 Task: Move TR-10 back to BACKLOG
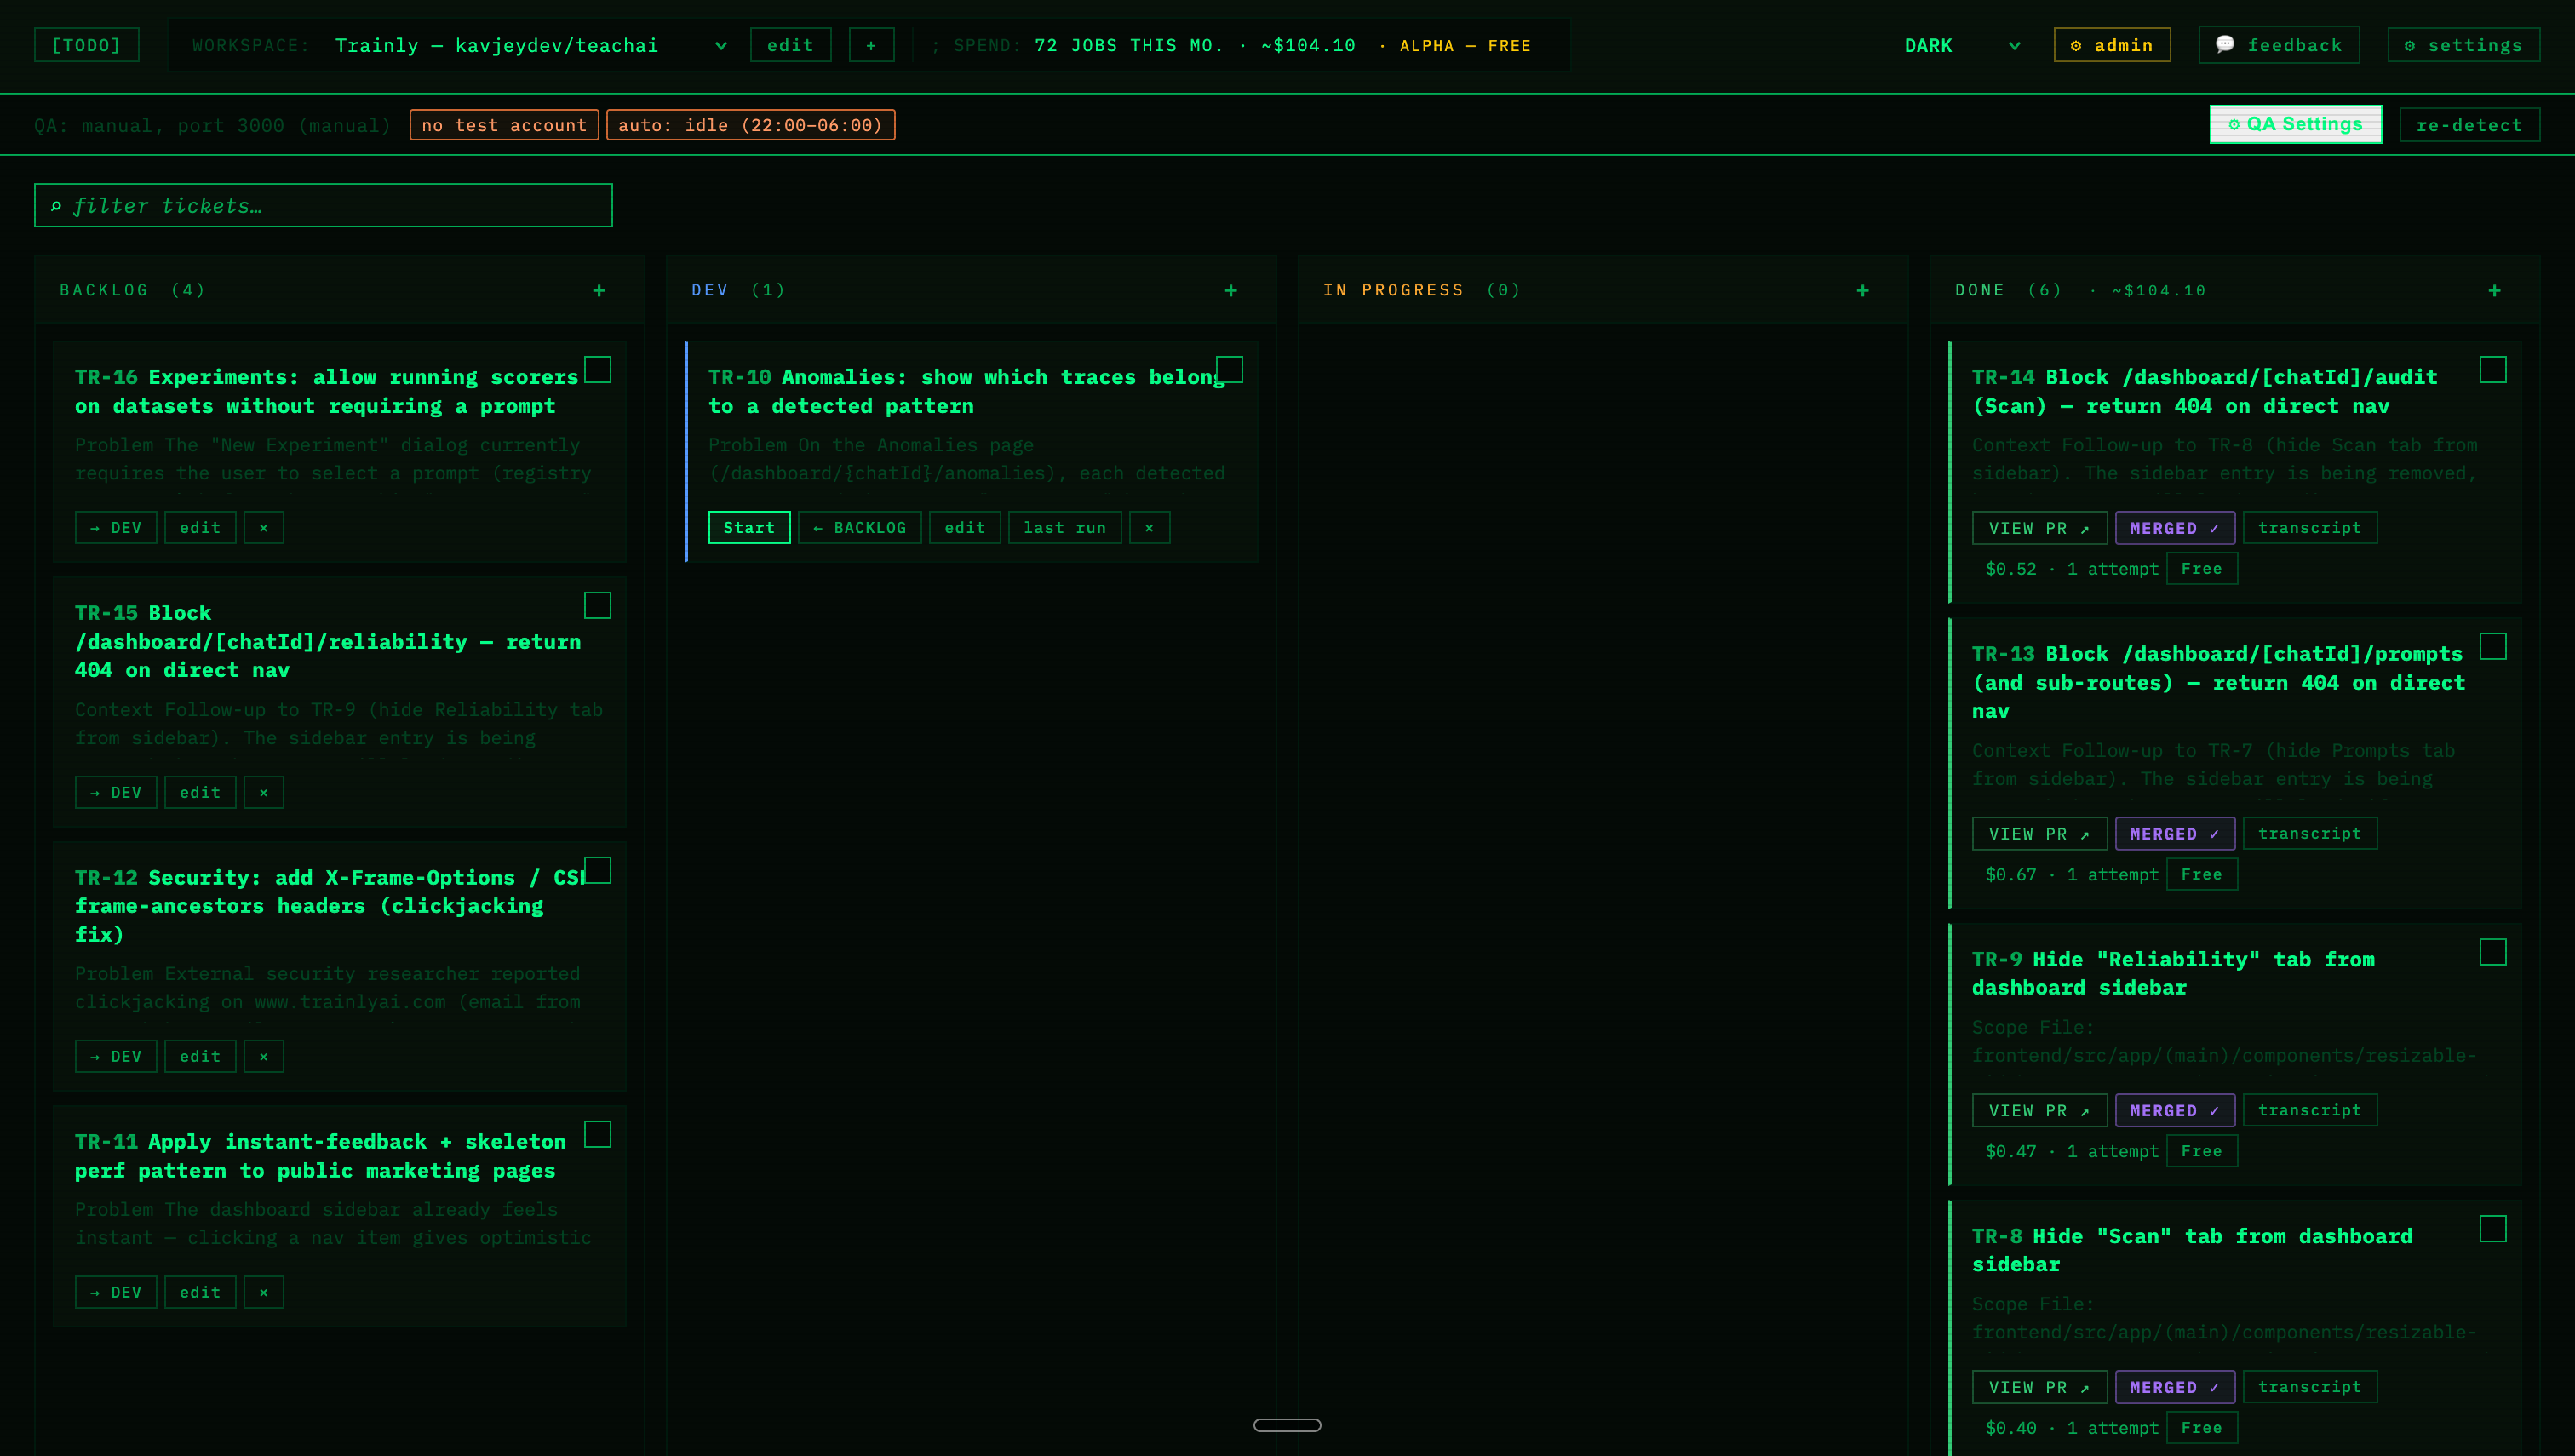point(860,528)
